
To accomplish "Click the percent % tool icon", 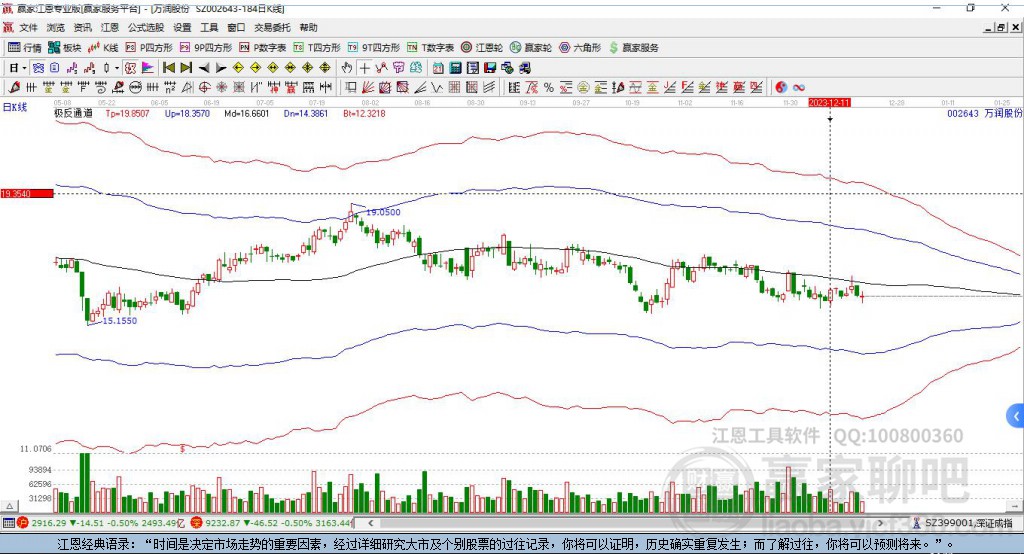I will (x=549, y=88).
